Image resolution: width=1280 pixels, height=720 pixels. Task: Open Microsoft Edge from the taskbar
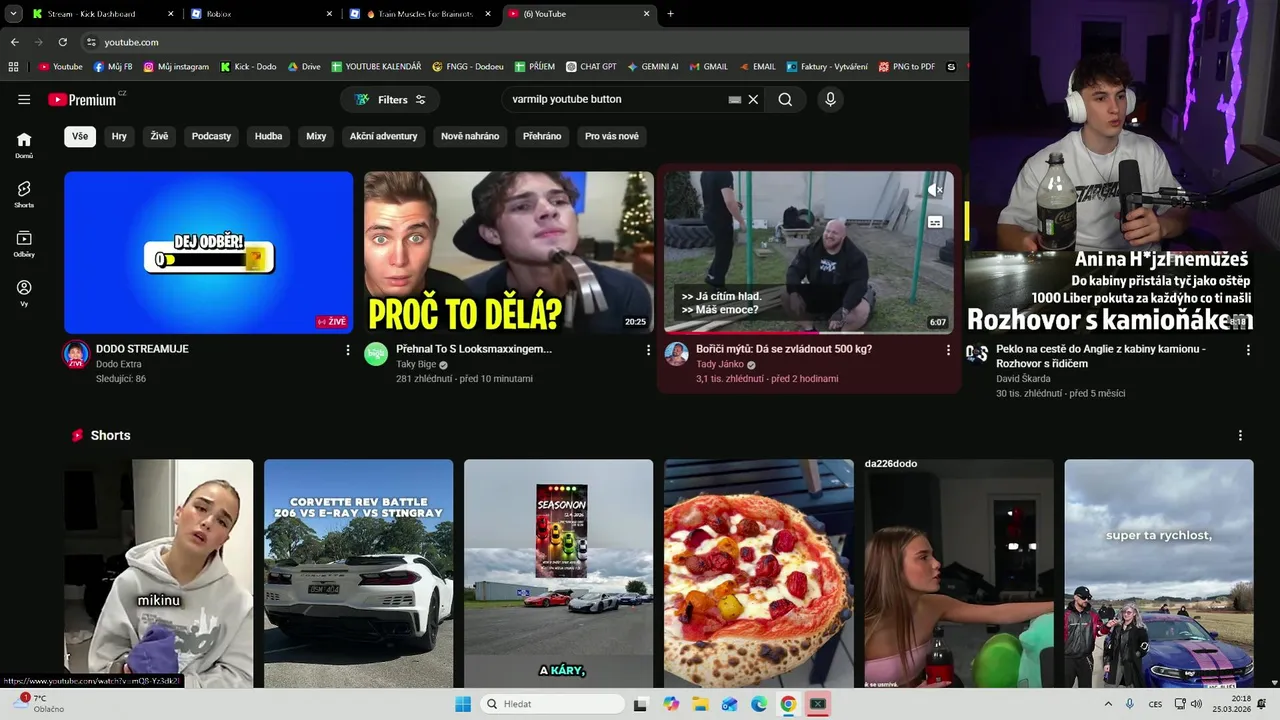(759, 704)
